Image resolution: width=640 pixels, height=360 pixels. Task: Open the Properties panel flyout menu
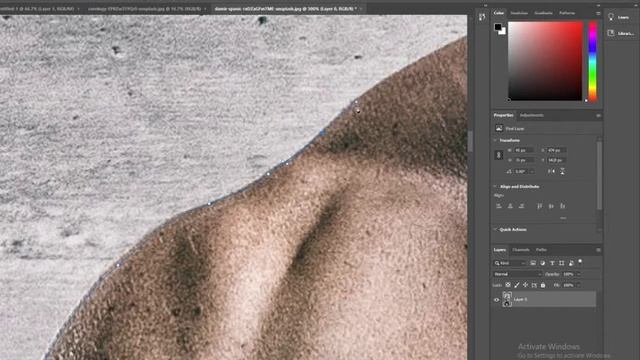click(598, 116)
